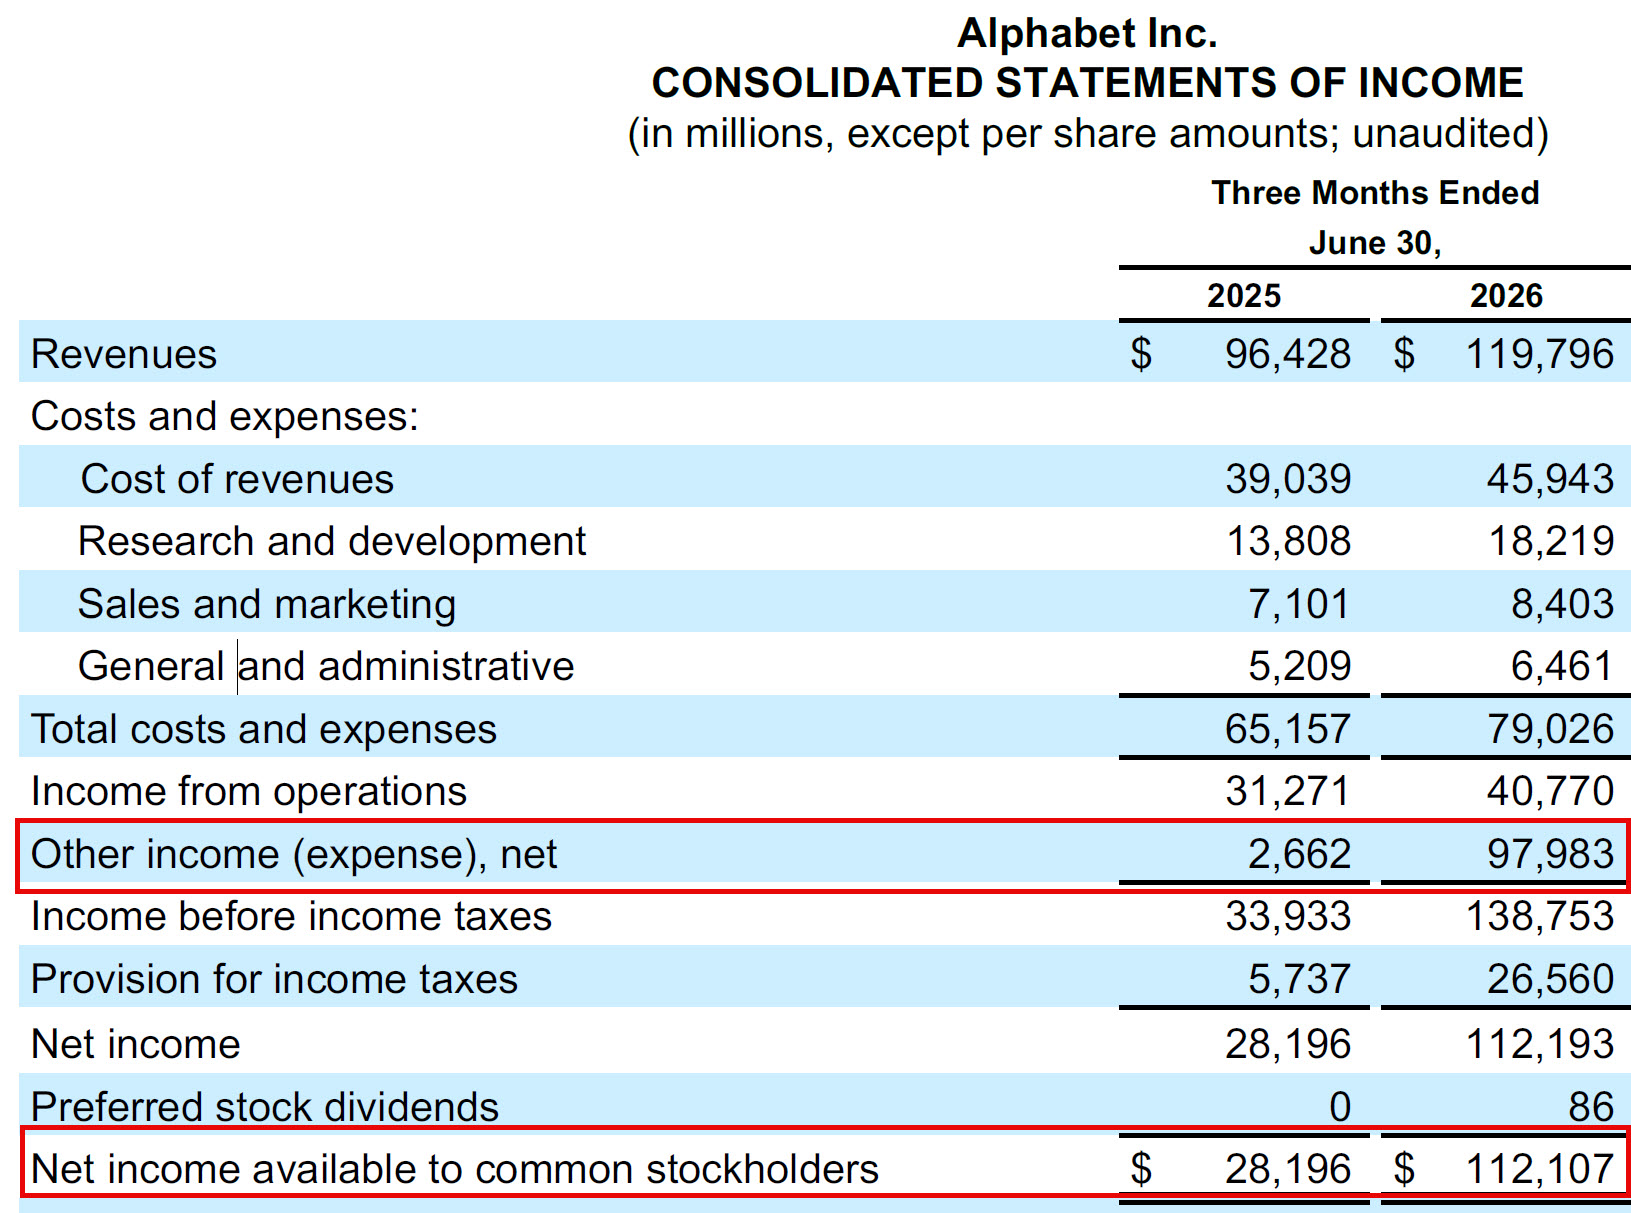Click the 'Three Months Ended' header
This screenshot has width=1631, height=1213.
tap(1375, 193)
